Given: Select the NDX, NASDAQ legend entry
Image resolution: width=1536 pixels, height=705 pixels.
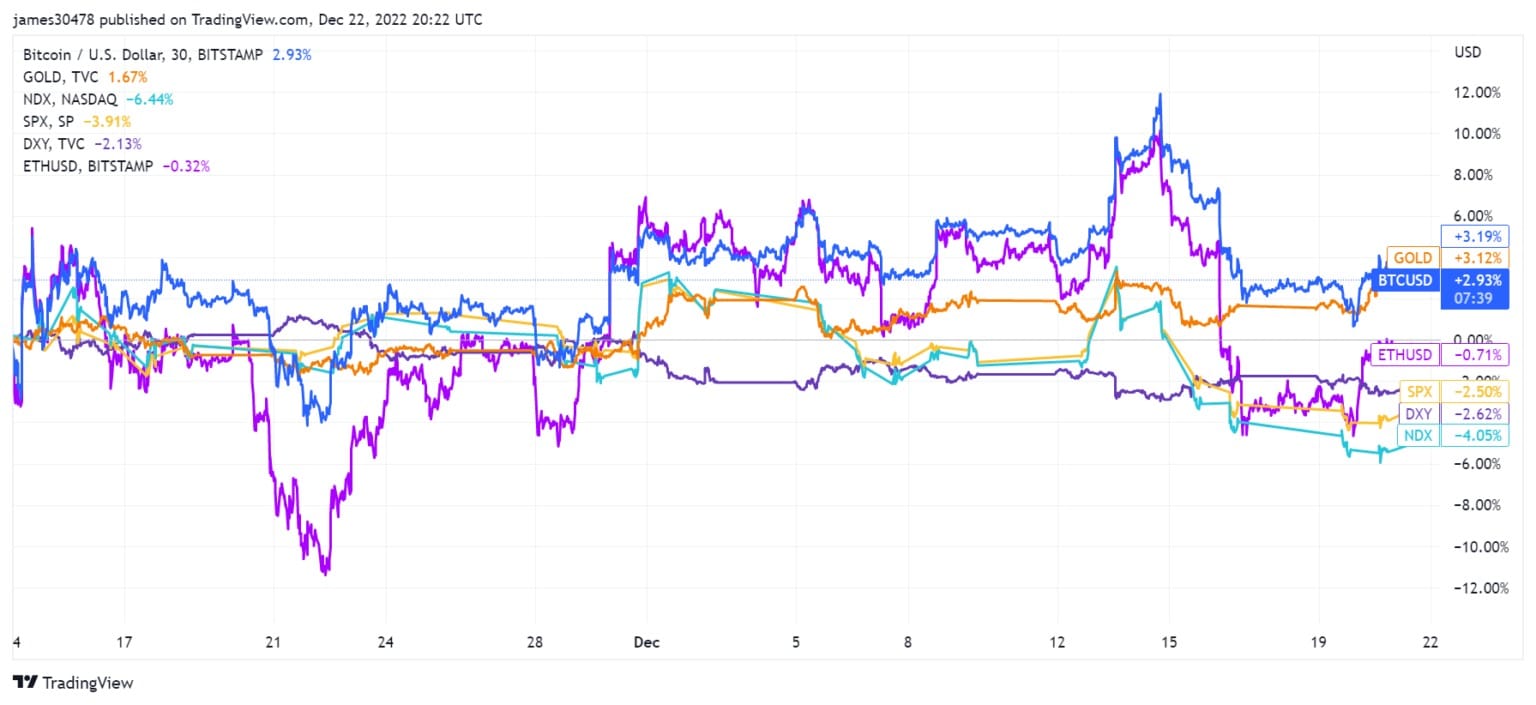Looking at the screenshot, I should pyautogui.click(x=70, y=99).
